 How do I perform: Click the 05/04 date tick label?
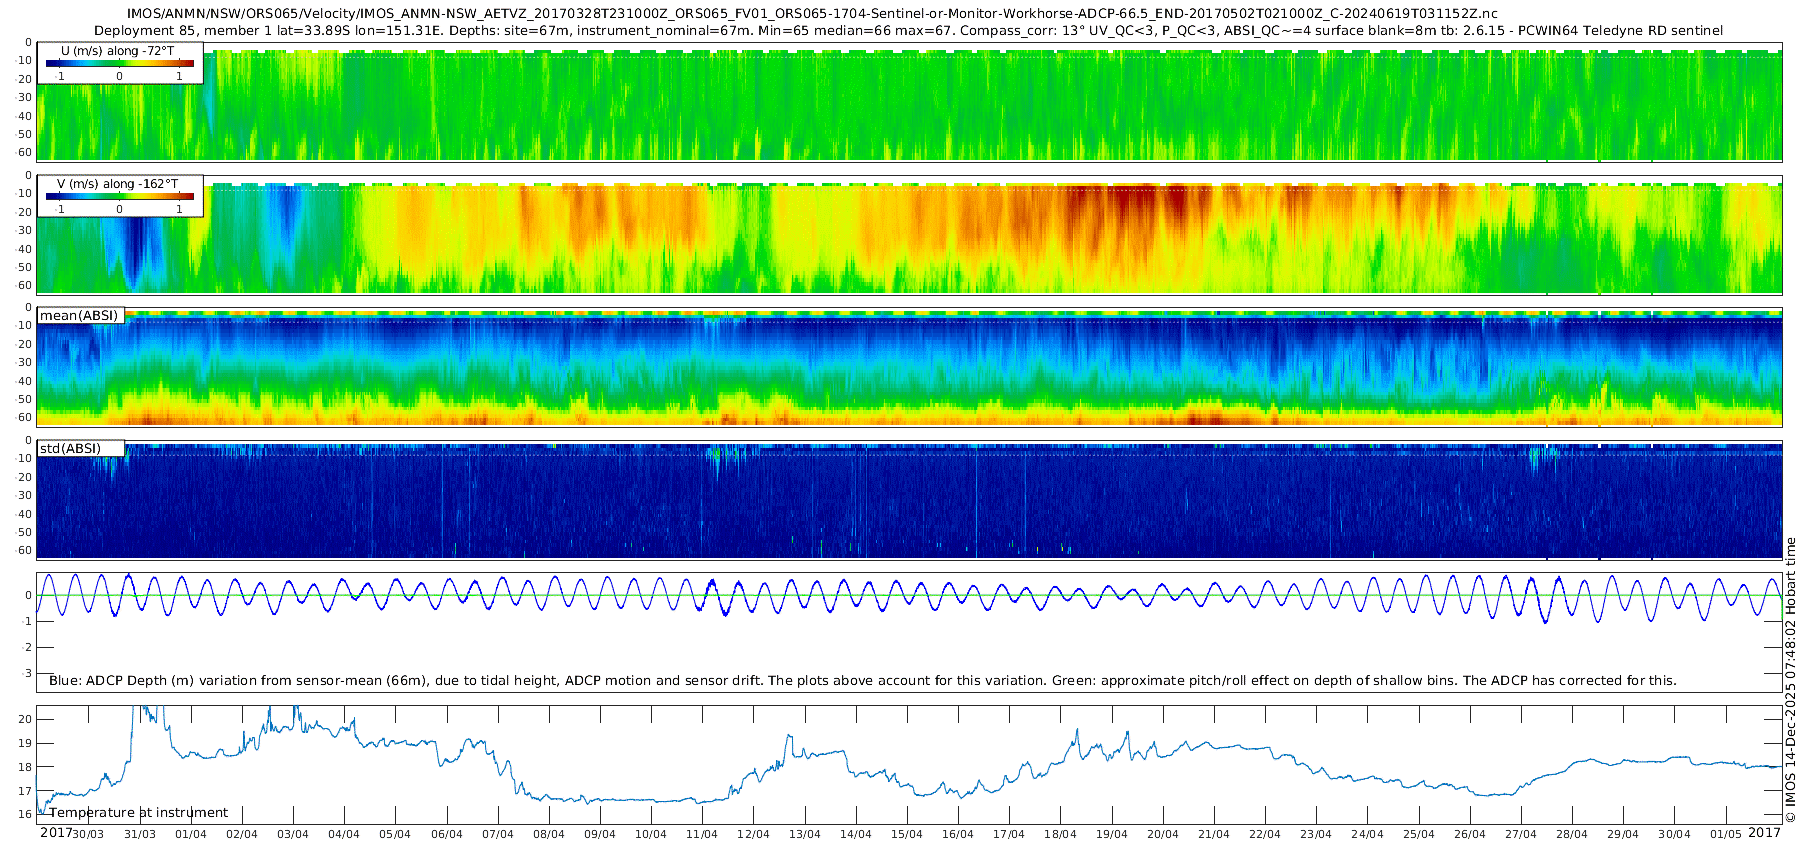[x=395, y=835]
